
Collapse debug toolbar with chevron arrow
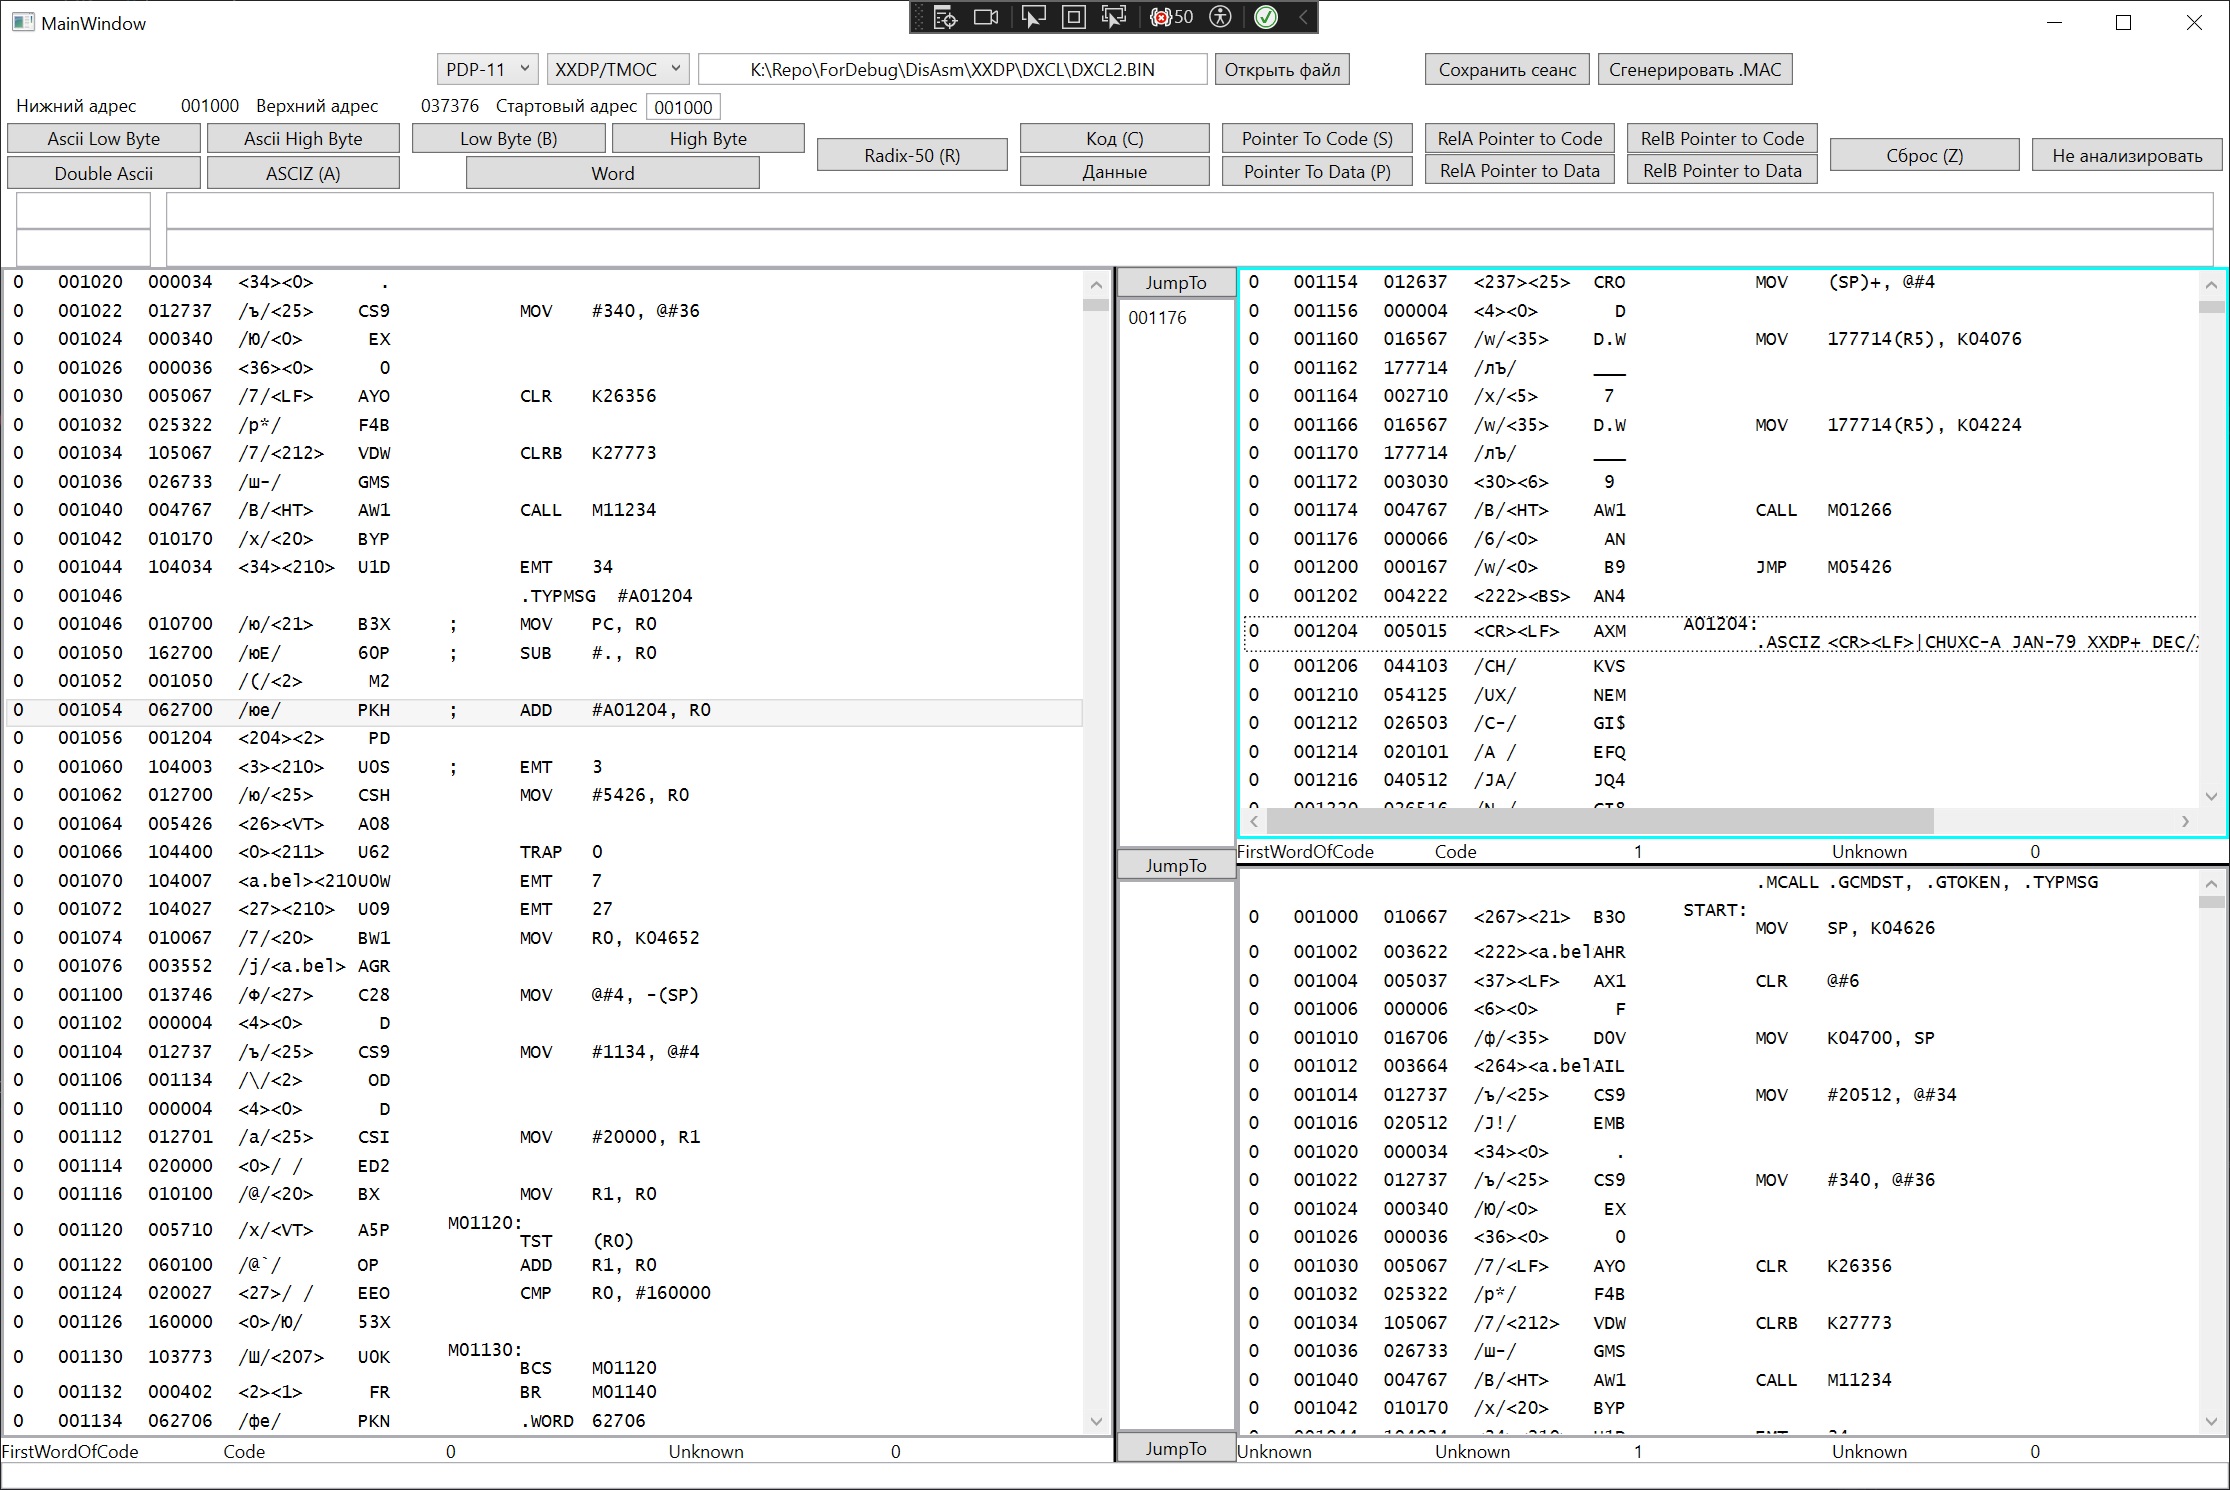click(1302, 17)
